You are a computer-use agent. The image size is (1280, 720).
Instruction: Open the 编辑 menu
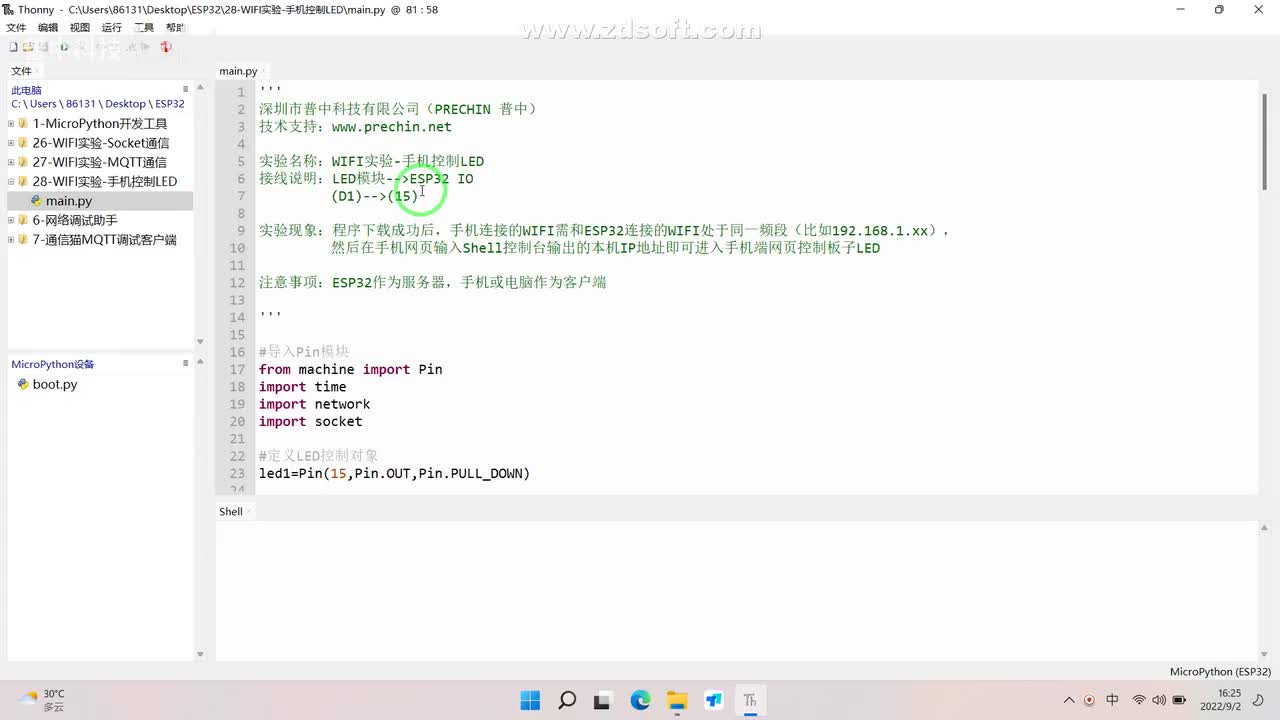pyautogui.click(x=48, y=28)
